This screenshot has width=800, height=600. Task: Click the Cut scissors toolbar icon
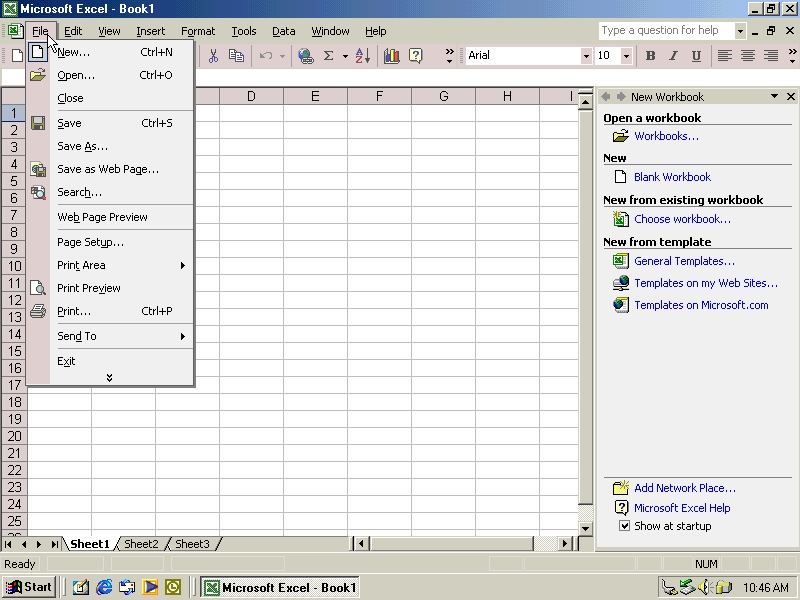pos(213,56)
